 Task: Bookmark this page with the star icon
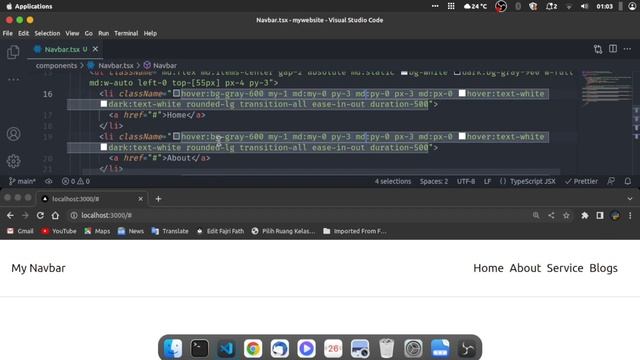pyautogui.click(x=566, y=215)
